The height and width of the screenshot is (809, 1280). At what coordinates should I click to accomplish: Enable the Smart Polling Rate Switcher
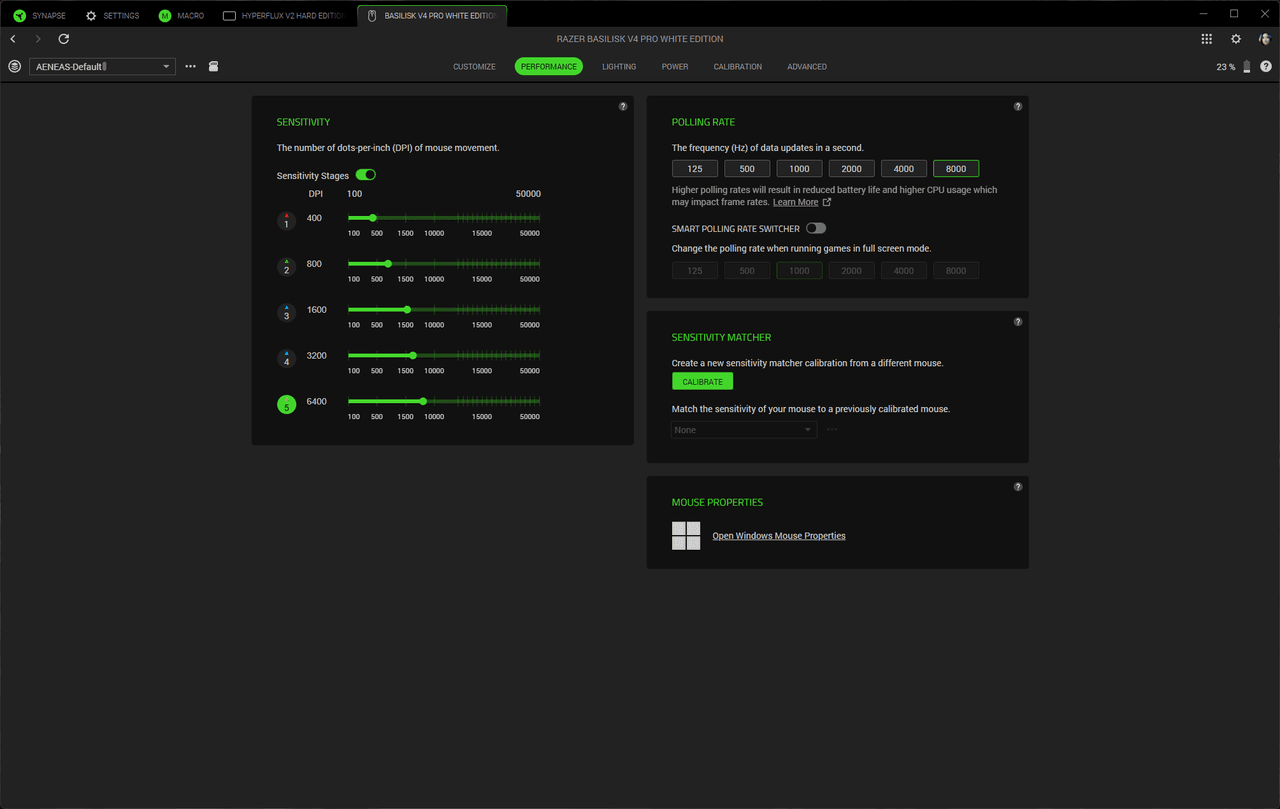coord(816,228)
